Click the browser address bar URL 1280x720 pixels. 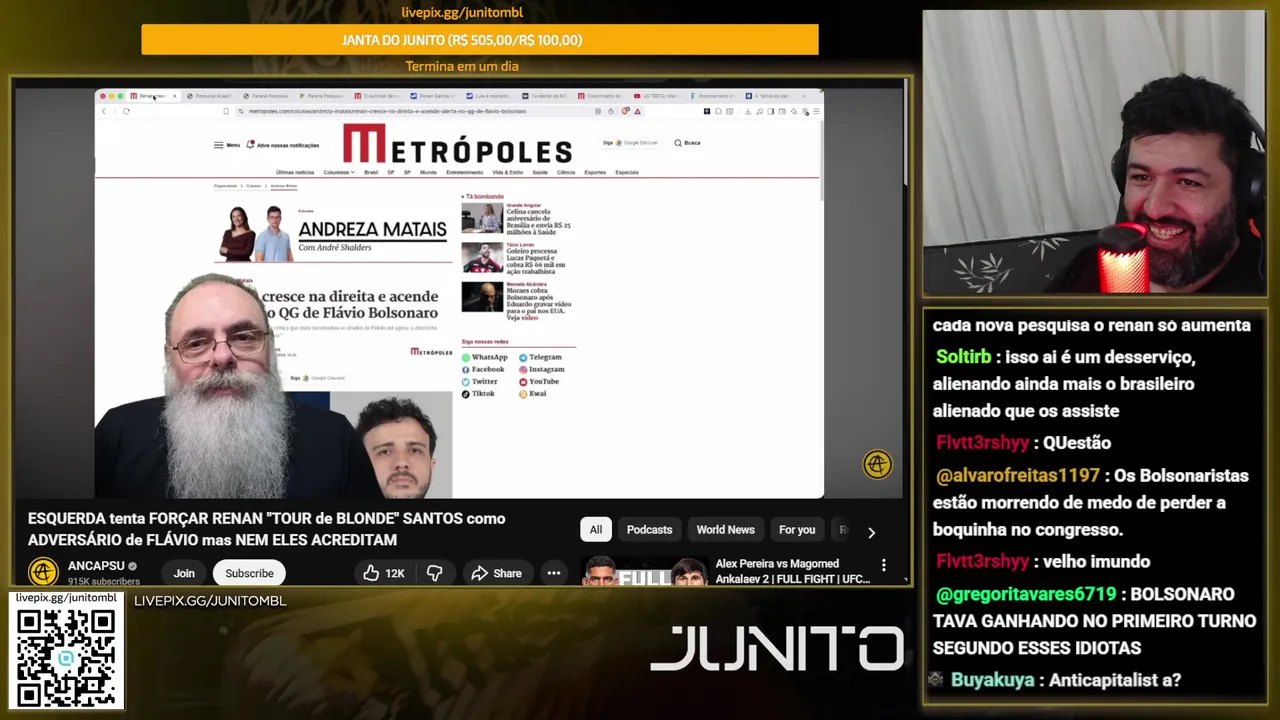click(x=387, y=111)
